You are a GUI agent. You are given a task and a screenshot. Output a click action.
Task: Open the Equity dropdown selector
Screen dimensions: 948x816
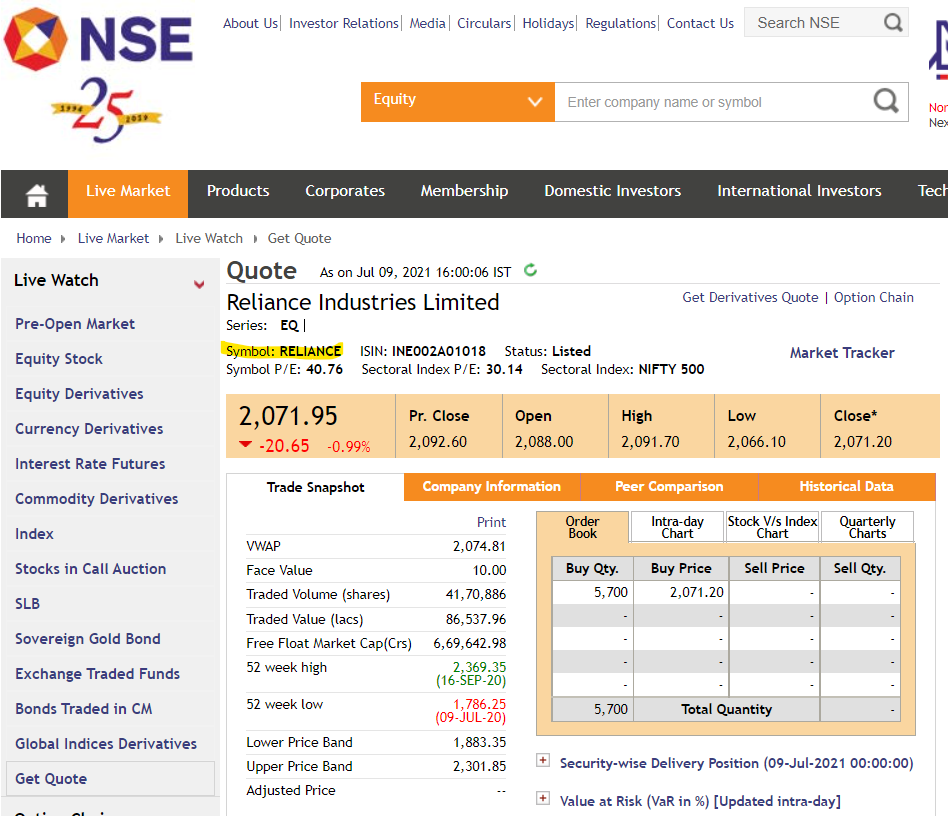[458, 102]
